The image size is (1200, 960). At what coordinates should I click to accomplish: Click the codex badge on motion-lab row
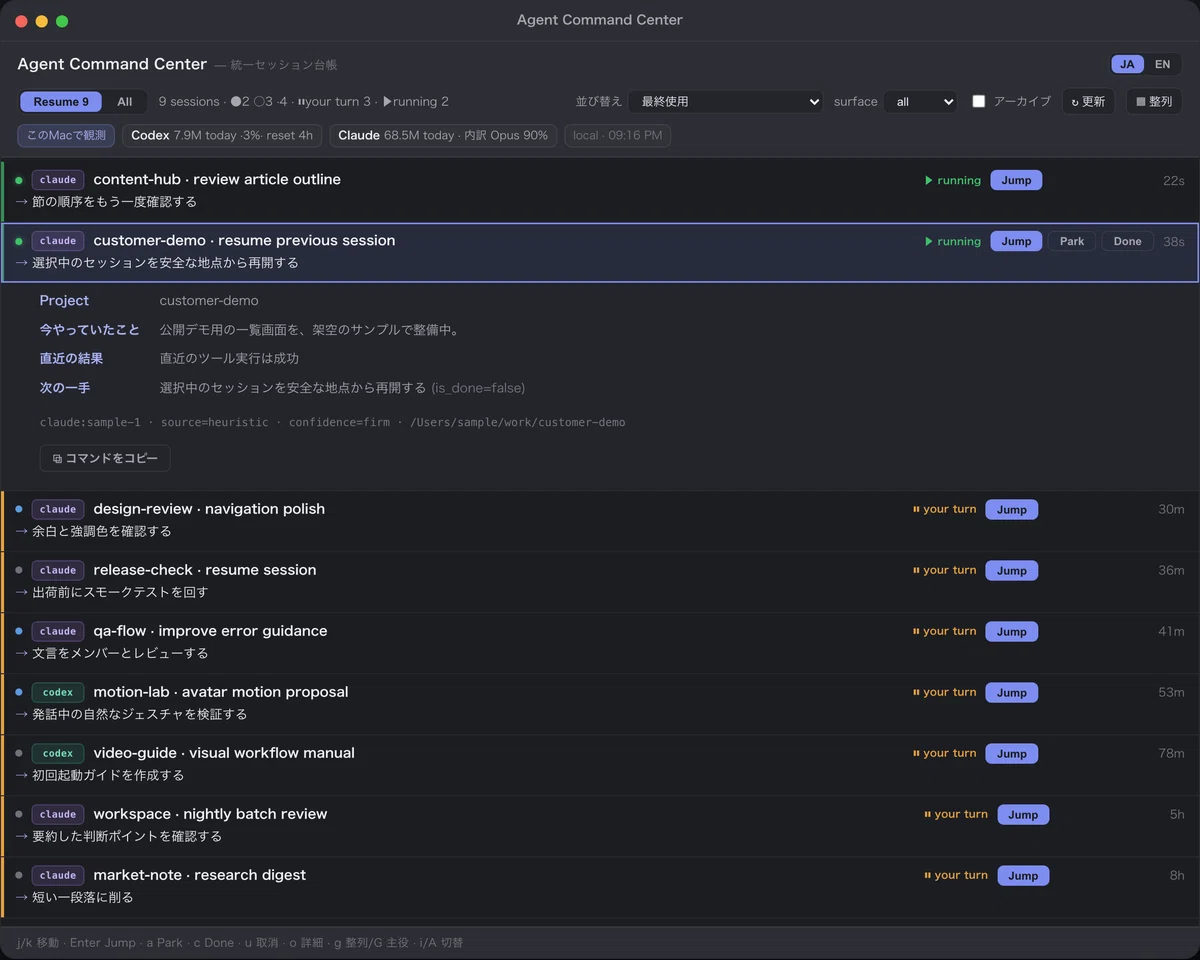tap(58, 692)
